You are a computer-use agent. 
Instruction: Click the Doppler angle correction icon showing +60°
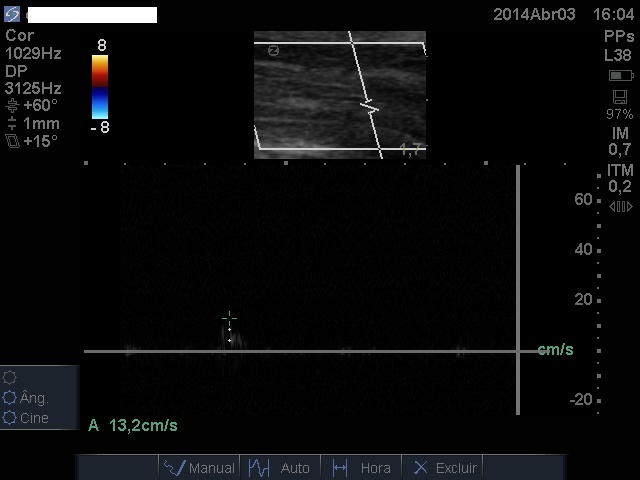pyautogui.click(x=12, y=105)
